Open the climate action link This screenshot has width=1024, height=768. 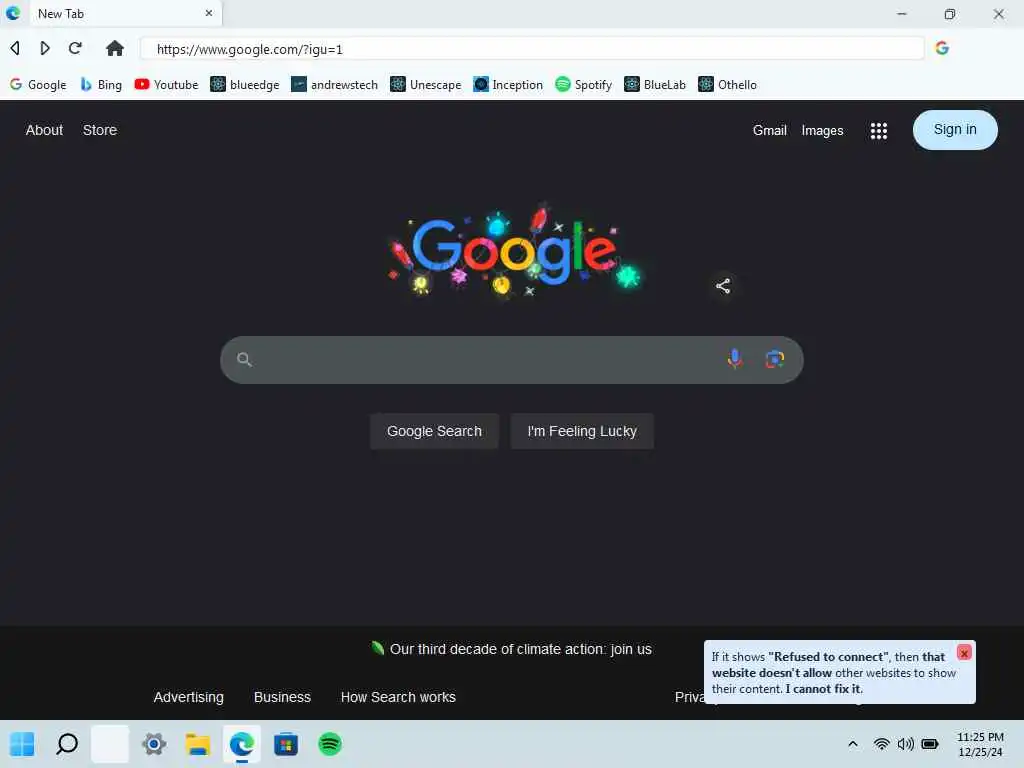[x=520, y=649]
